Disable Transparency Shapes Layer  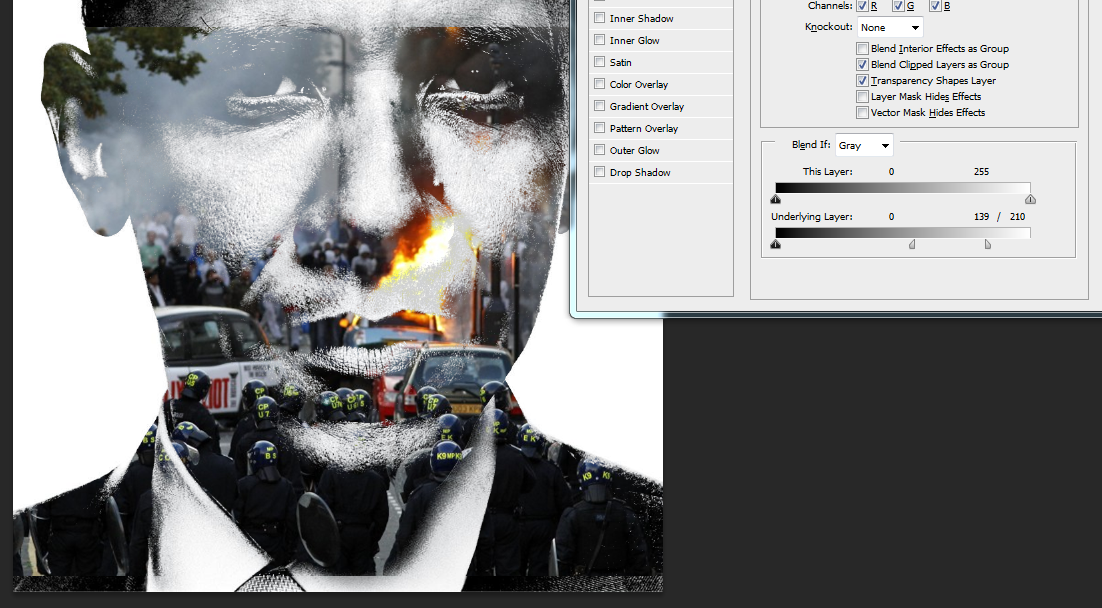click(862, 80)
